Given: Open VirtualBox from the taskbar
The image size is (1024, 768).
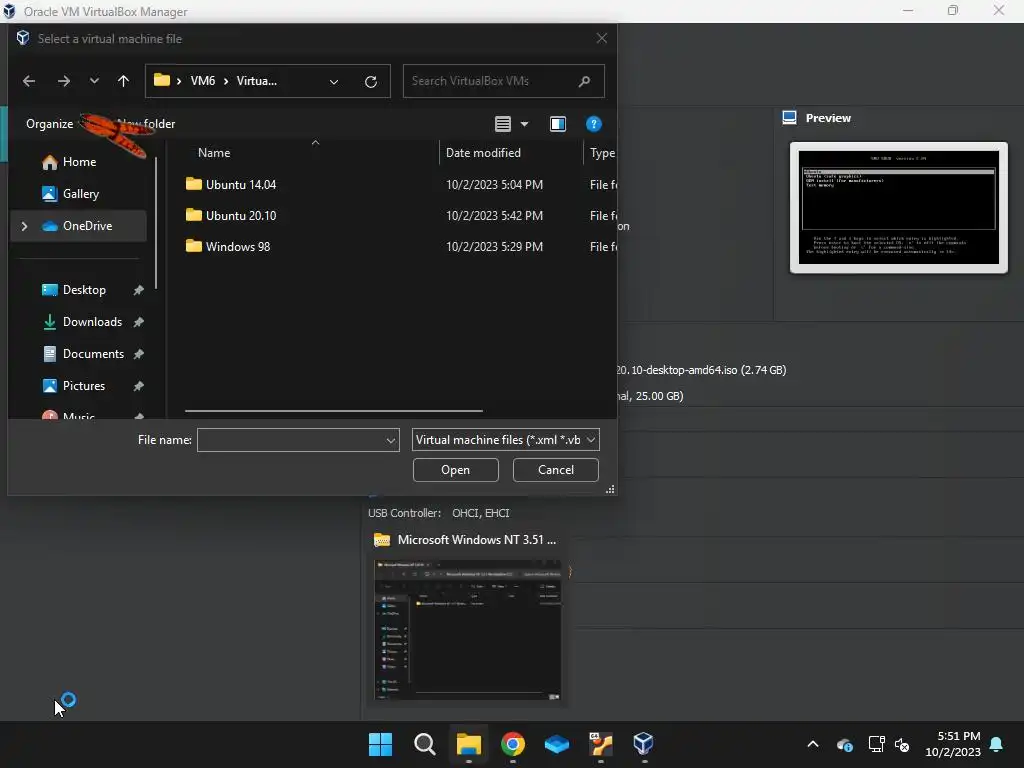Looking at the screenshot, I should pyautogui.click(x=643, y=744).
